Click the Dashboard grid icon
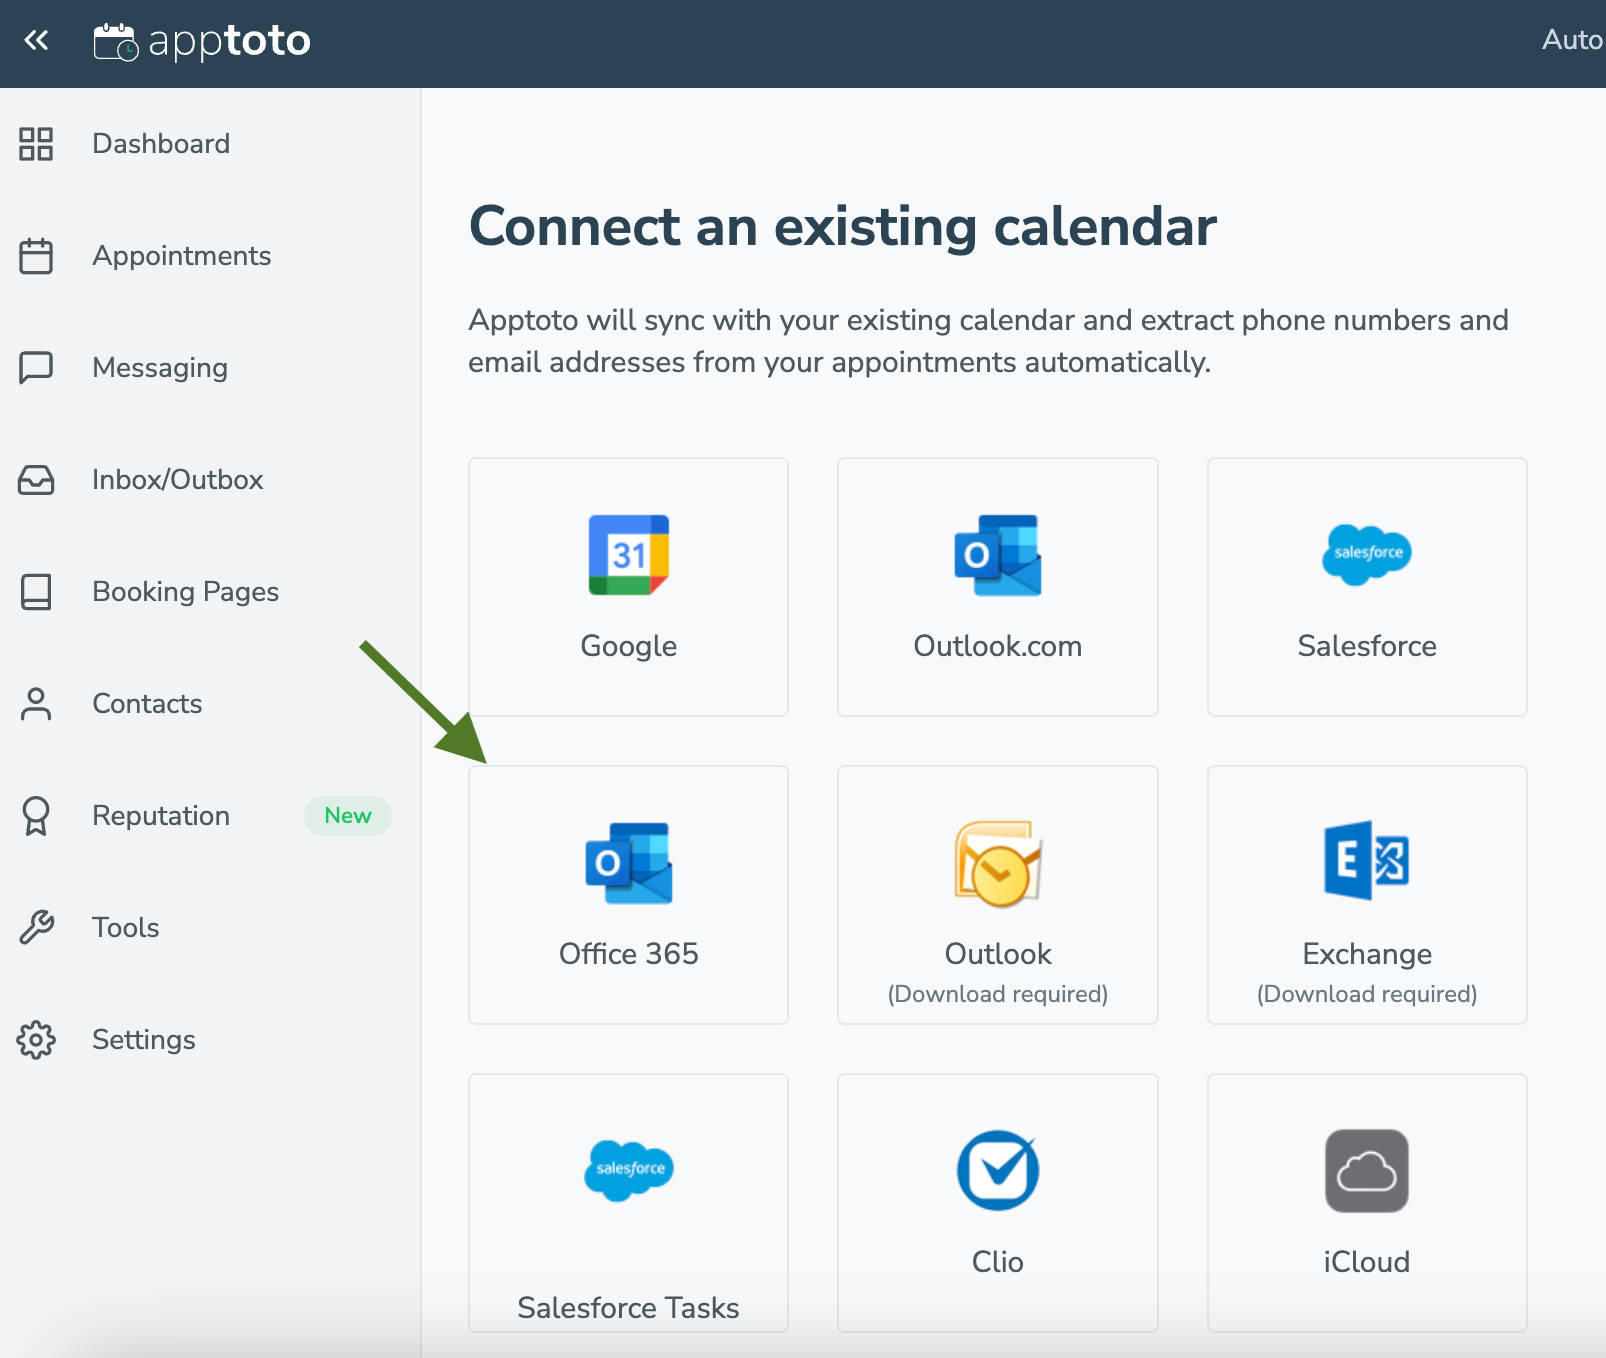Image resolution: width=1606 pixels, height=1358 pixels. [36, 144]
